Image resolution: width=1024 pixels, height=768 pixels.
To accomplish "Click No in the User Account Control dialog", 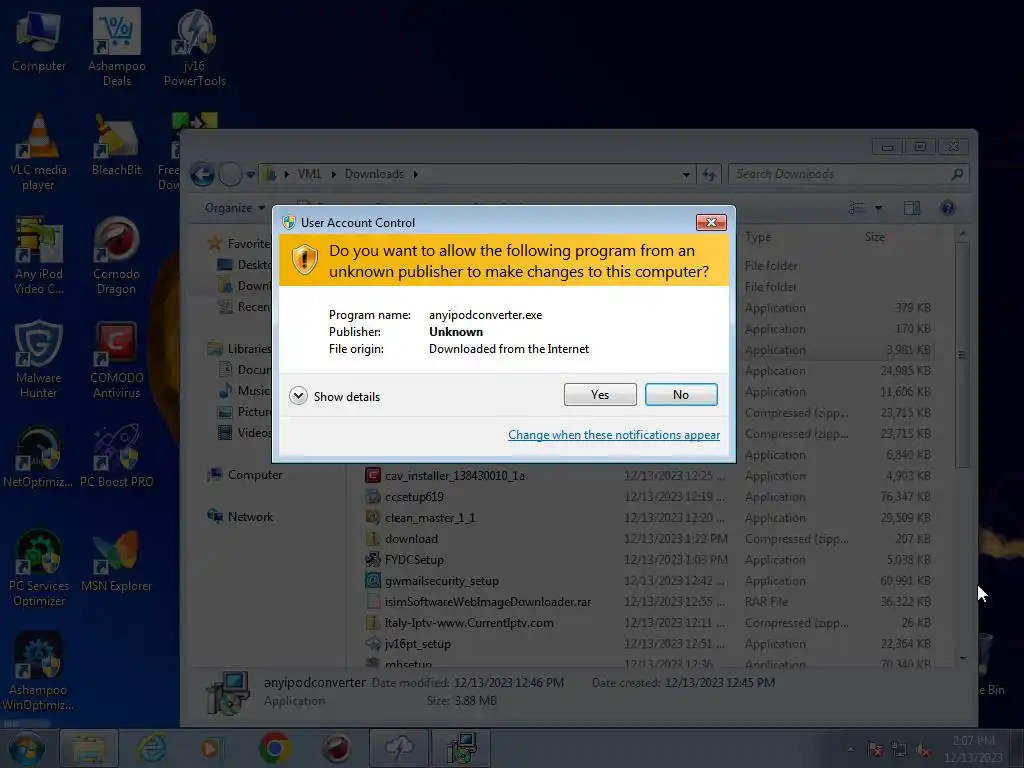I will (x=680, y=394).
